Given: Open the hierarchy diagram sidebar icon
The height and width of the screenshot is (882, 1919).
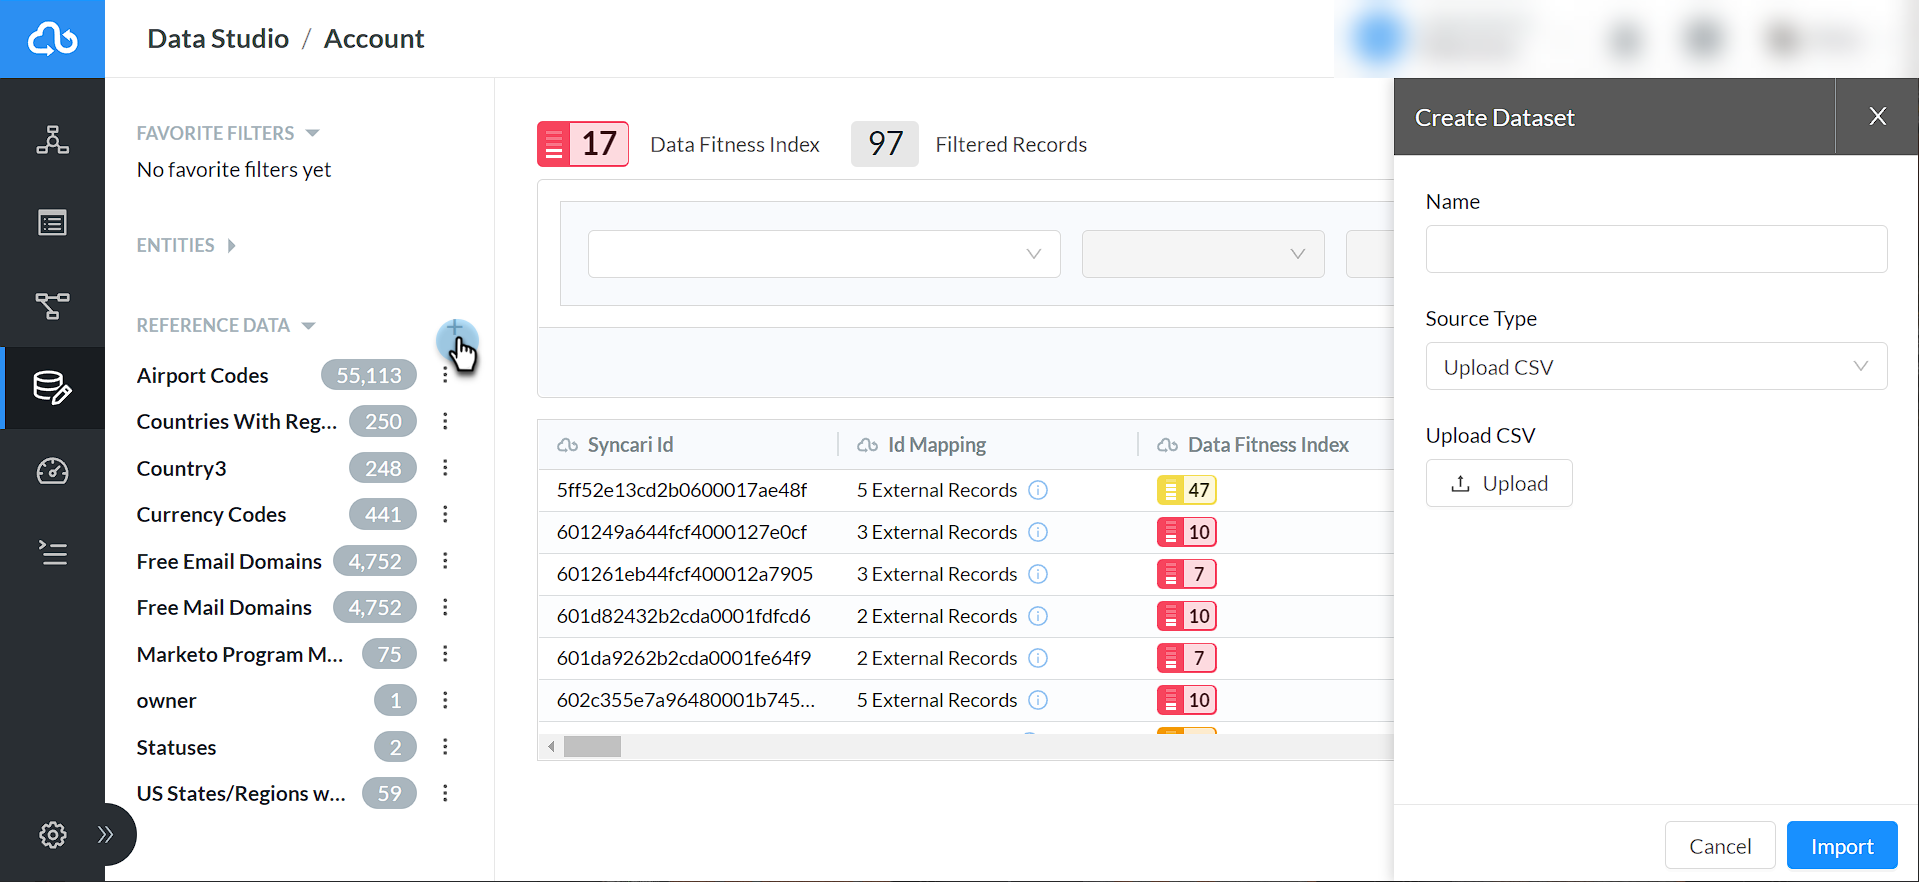Looking at the screenshot, I should click(x=52, y=140).
